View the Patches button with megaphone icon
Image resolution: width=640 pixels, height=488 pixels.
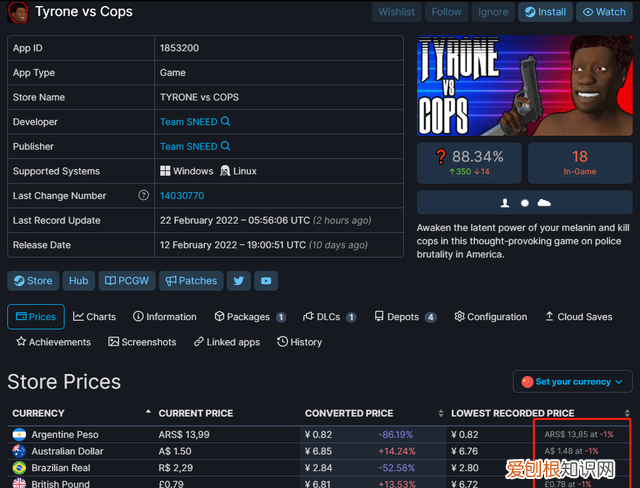click(x=189, y=281)
